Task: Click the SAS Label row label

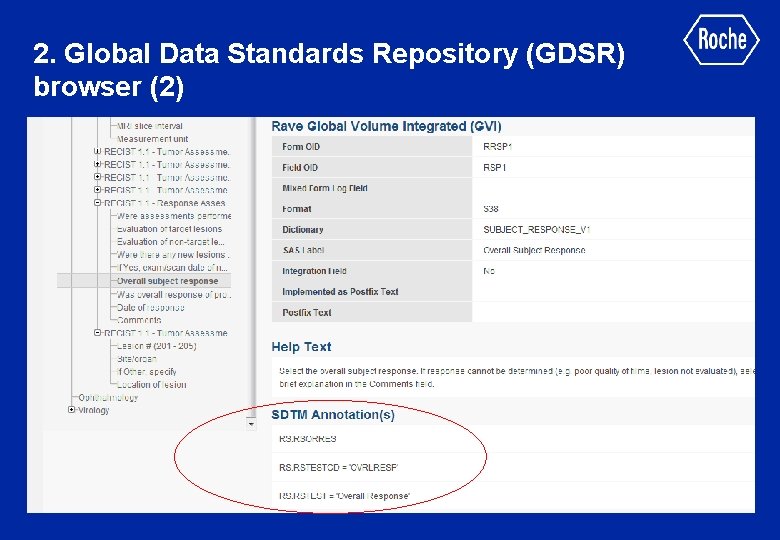Action: [303, 250]
